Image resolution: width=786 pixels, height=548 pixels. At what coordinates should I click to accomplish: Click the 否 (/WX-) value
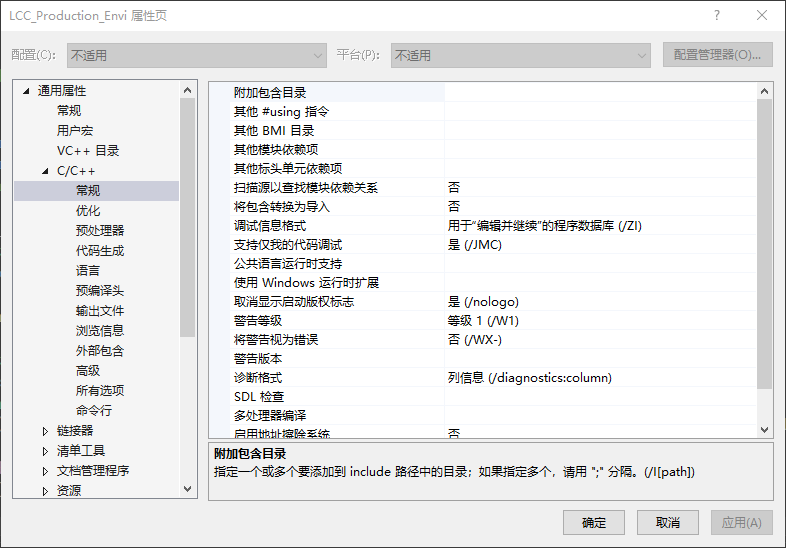(475, 340)
